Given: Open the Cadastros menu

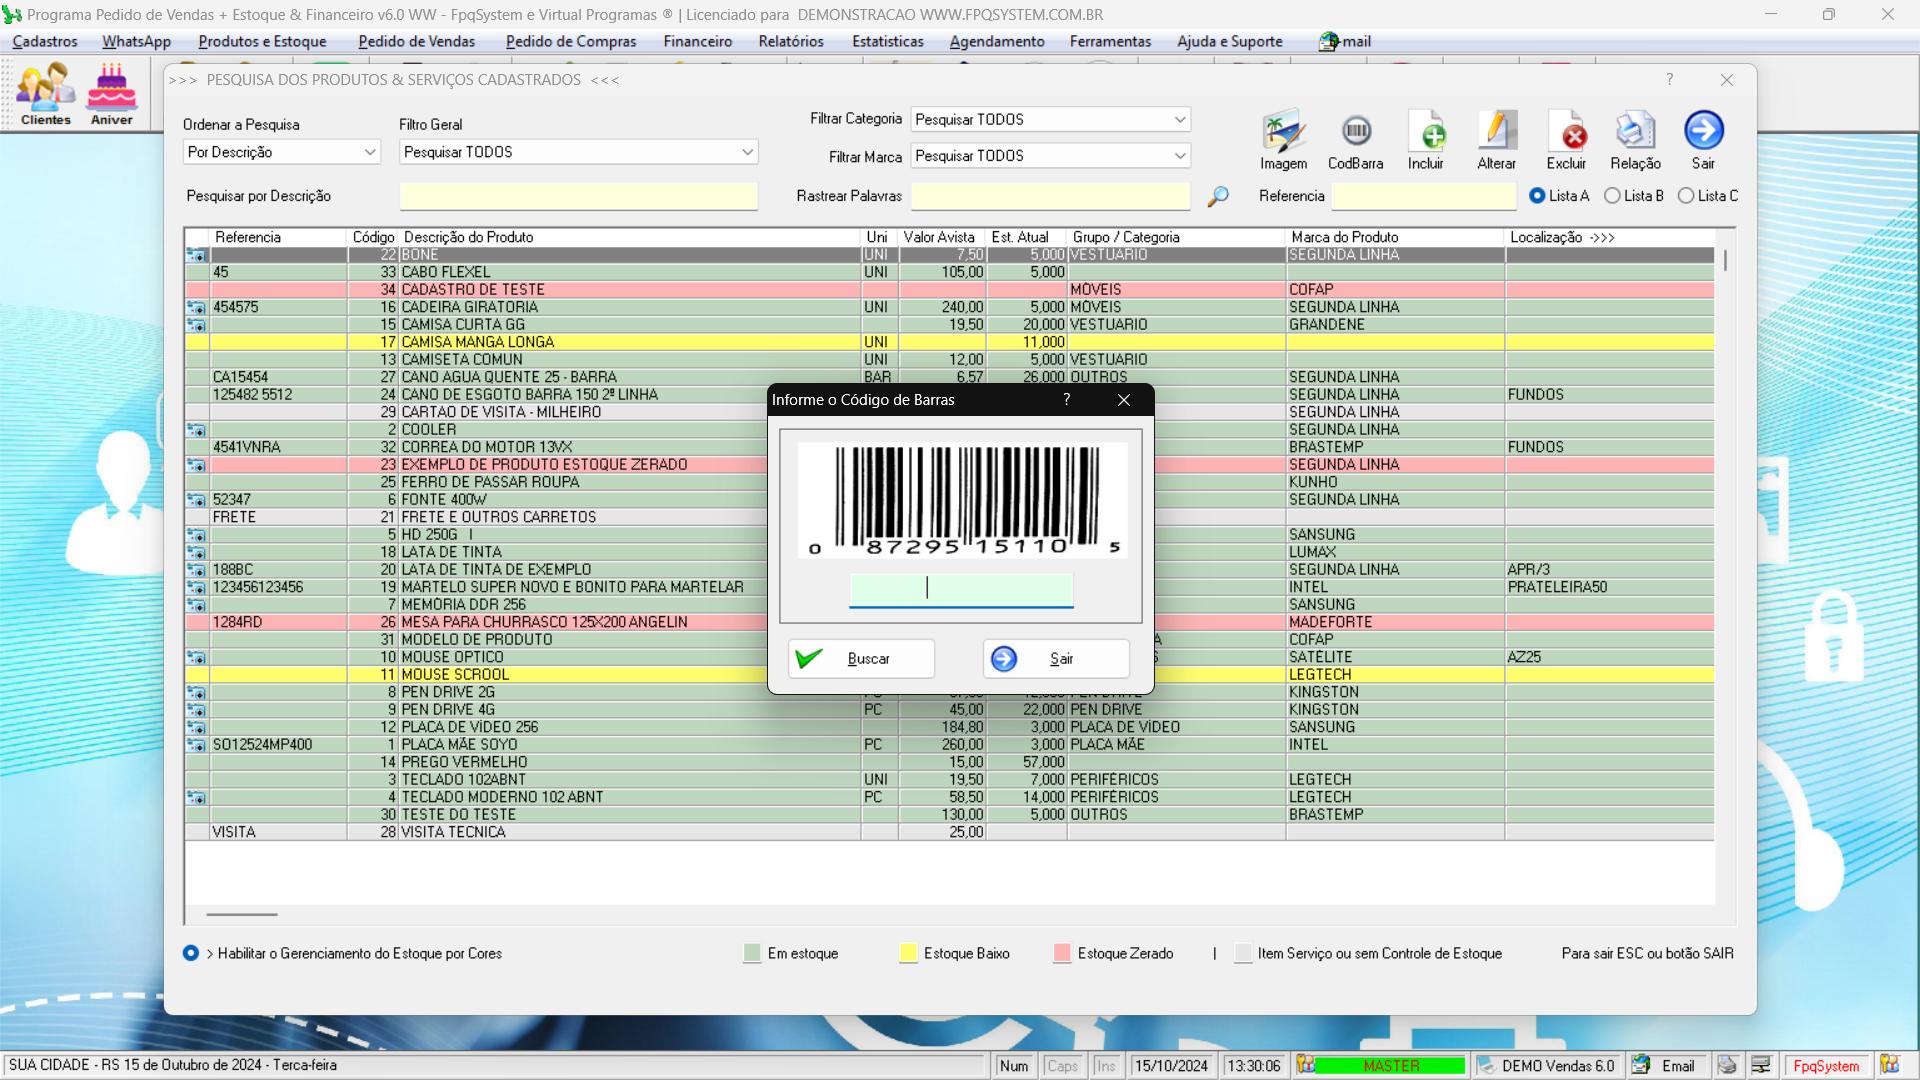Looking at the screenshot, I should click(45, 41).
